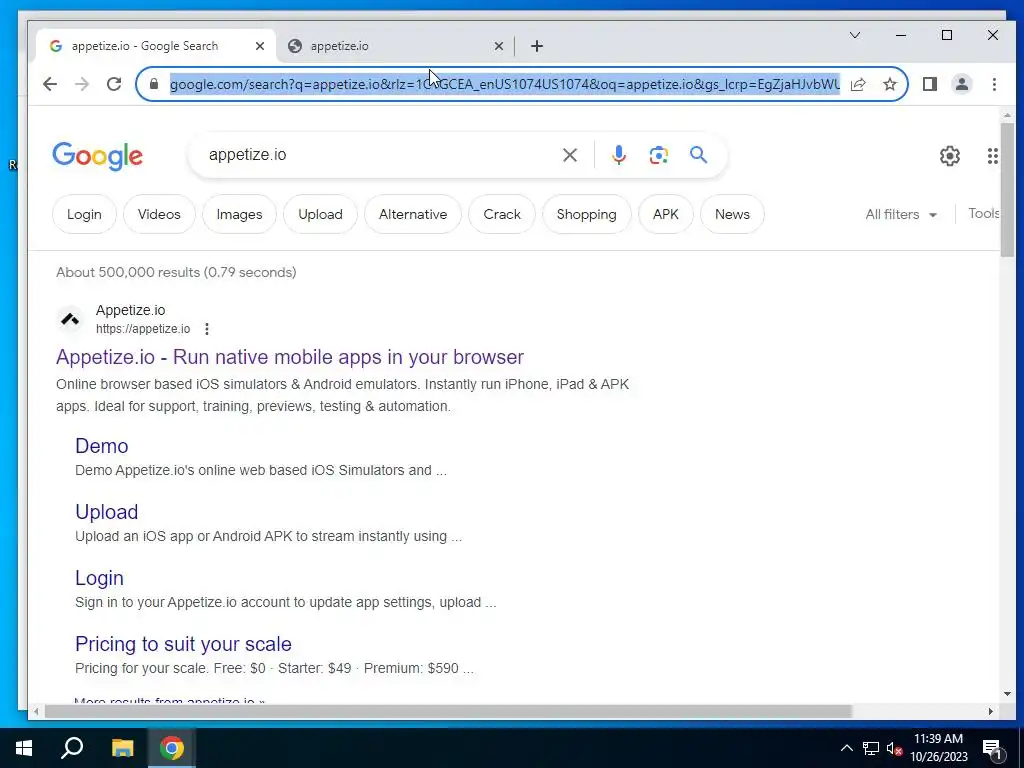
Task: Open Appetize.io - Run native mobile apps result
Action: point(290,357)
